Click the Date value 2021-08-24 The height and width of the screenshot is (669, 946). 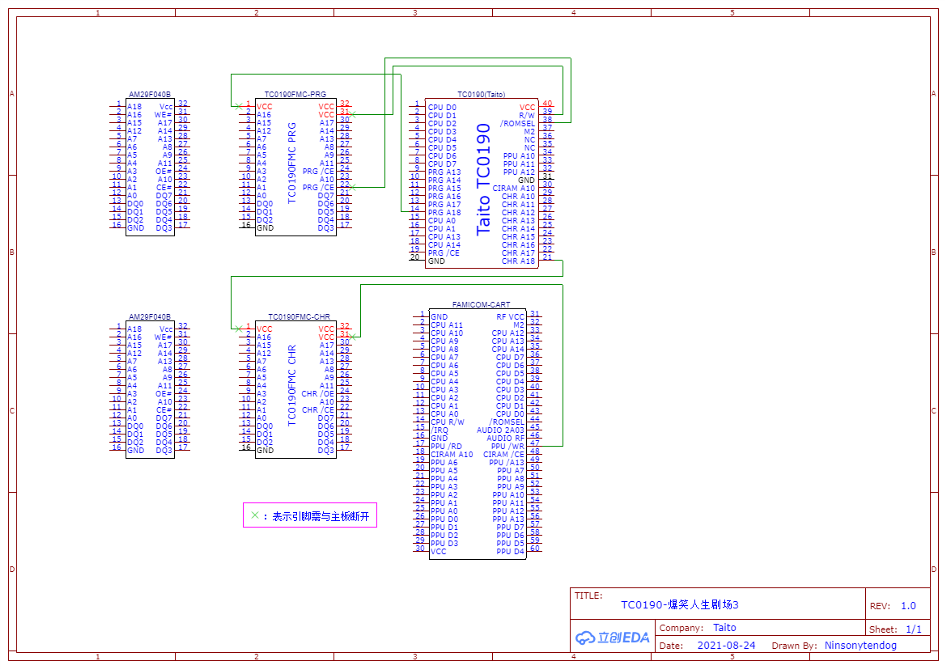pyautogui.click(x=726, y=645)
